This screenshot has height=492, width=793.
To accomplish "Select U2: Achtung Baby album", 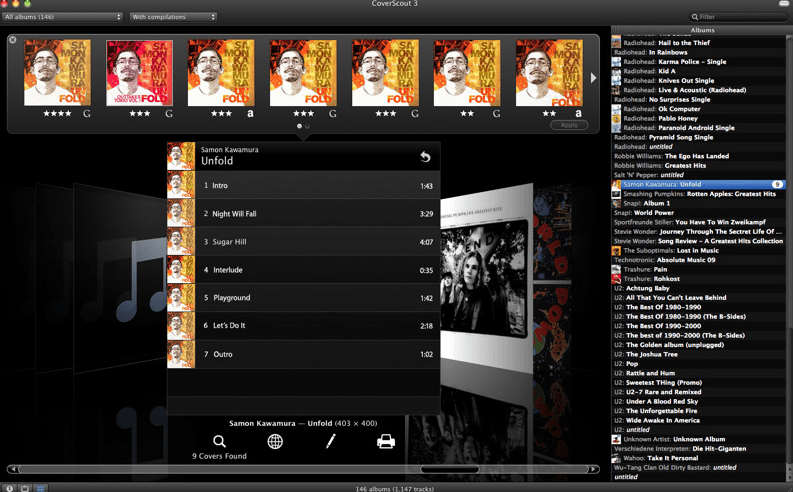I will [698, 288].
